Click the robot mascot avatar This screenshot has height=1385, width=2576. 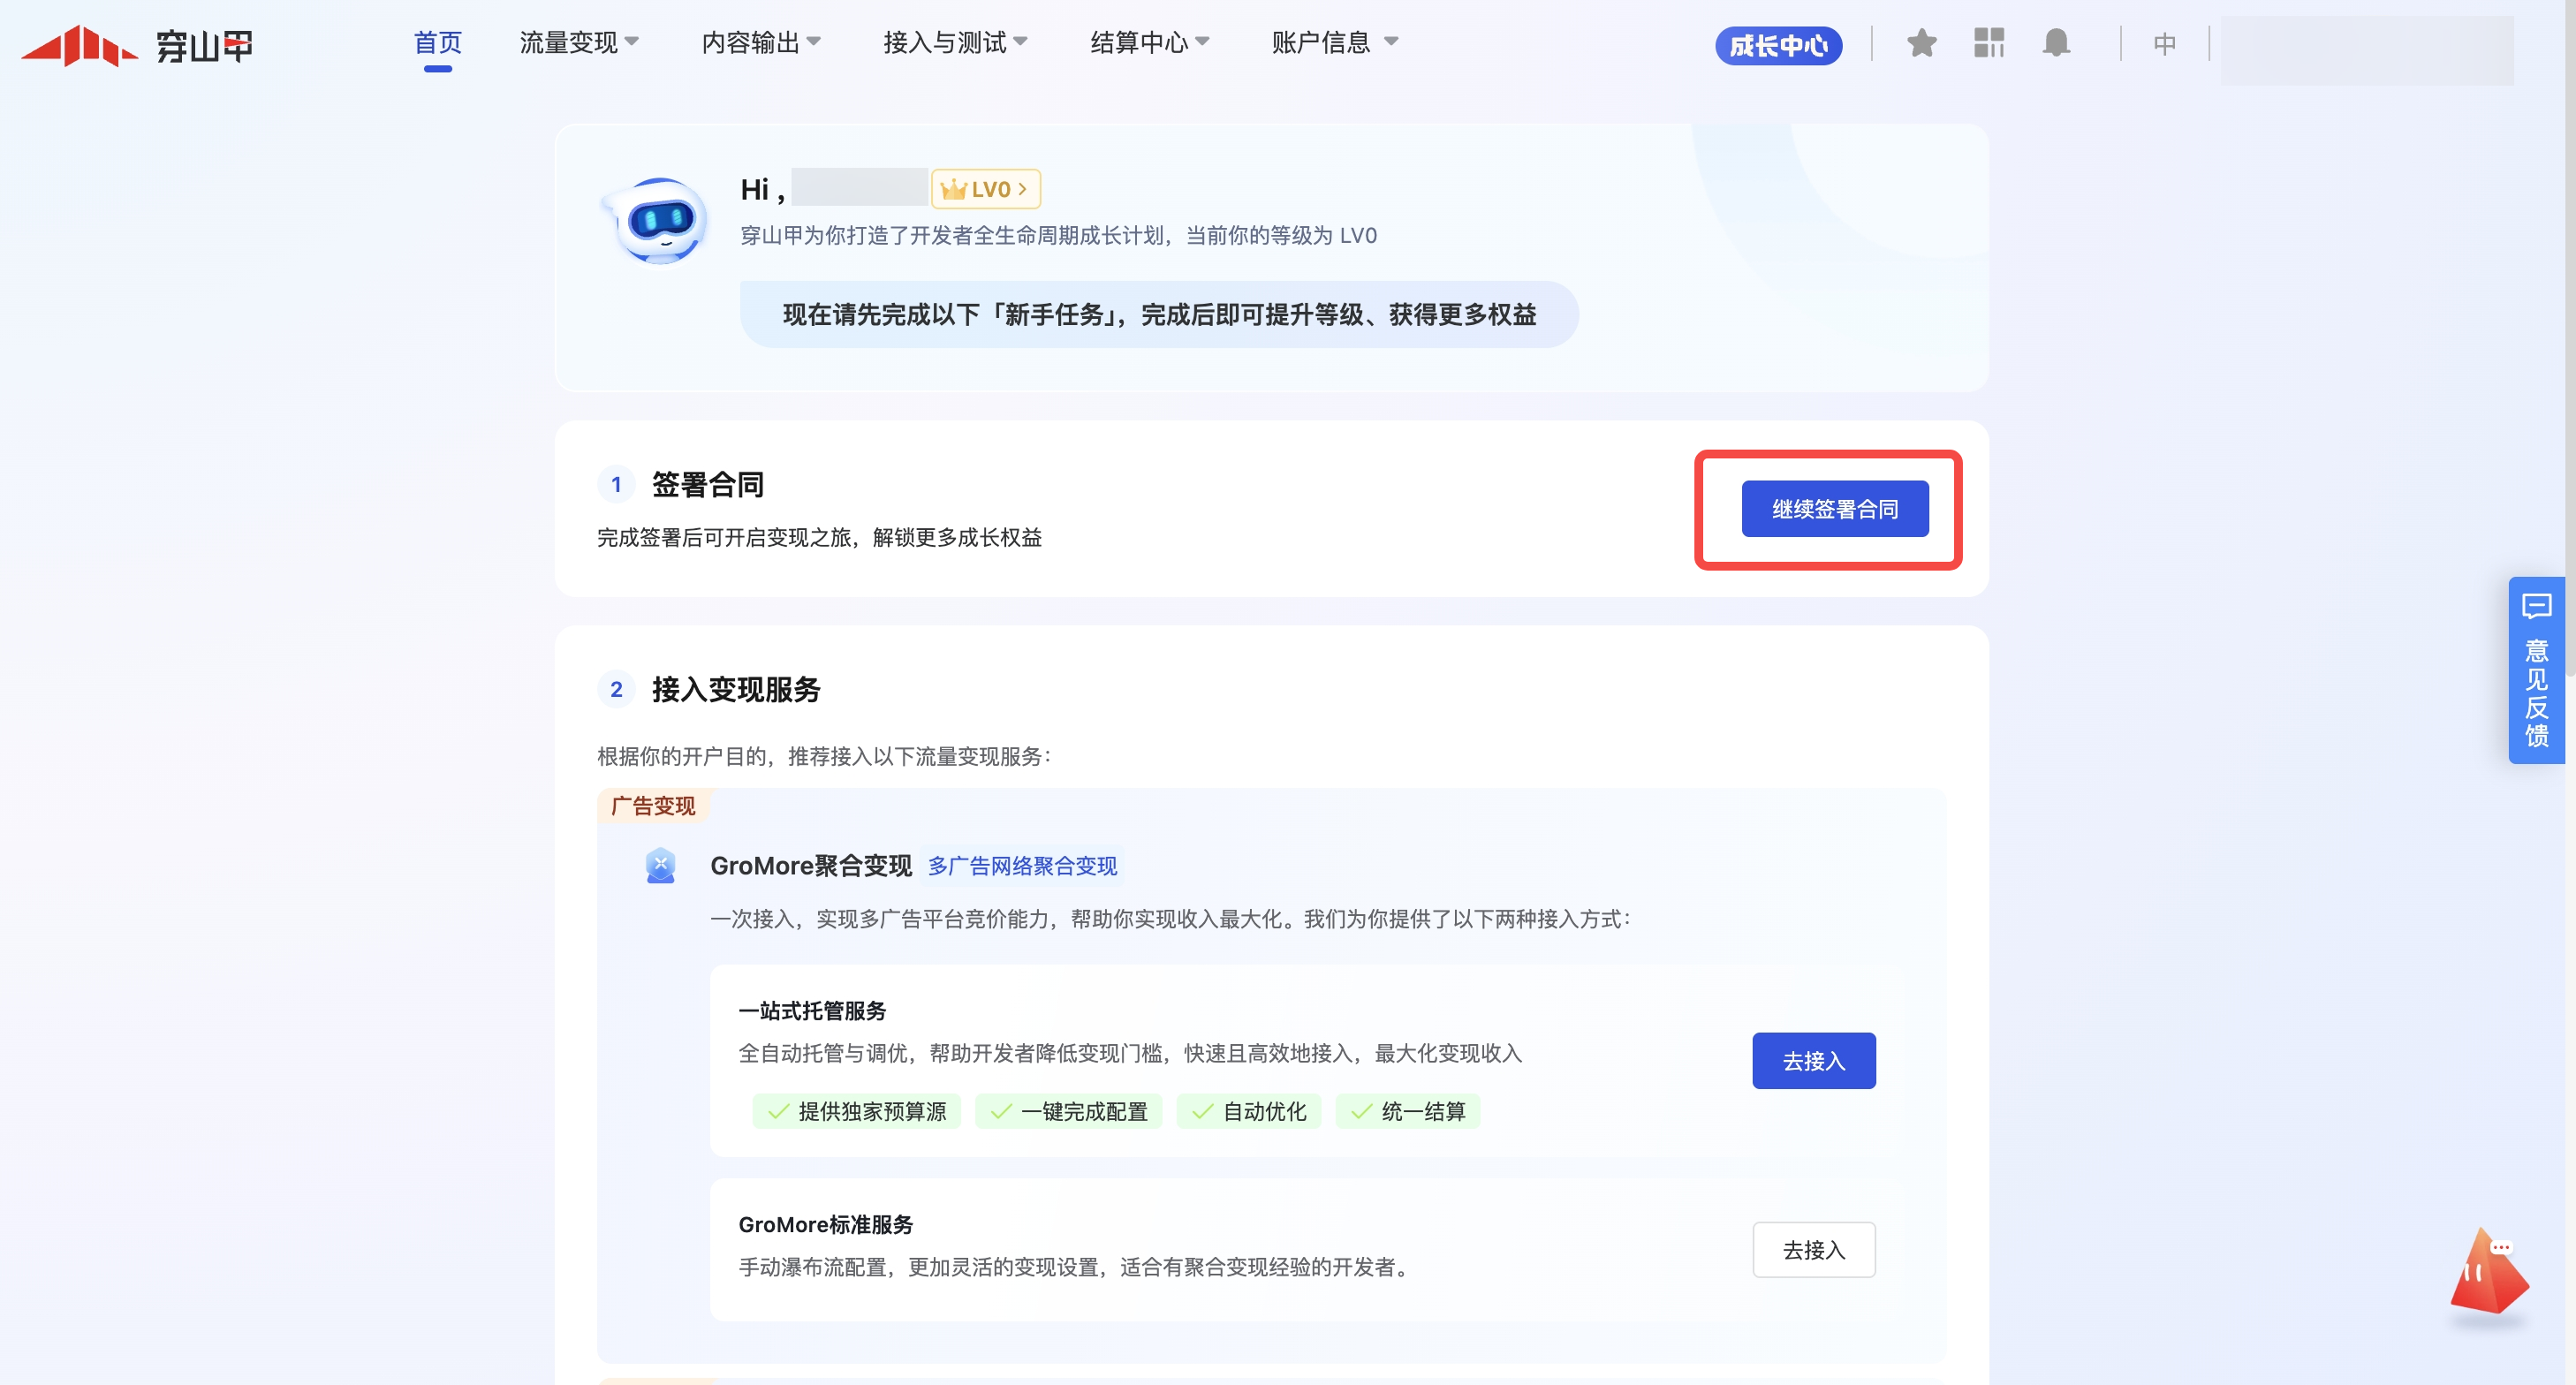[x=658, y=221]
